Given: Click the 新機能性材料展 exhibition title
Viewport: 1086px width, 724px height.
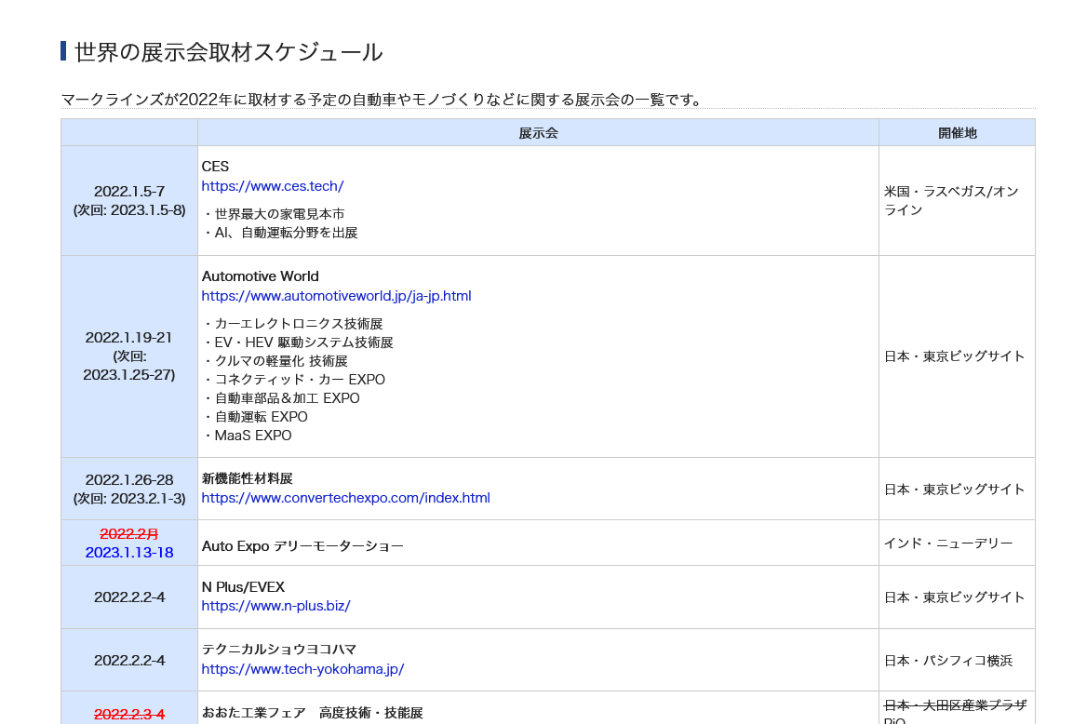Looking at the screenshot, I should (x=247, y=479).
